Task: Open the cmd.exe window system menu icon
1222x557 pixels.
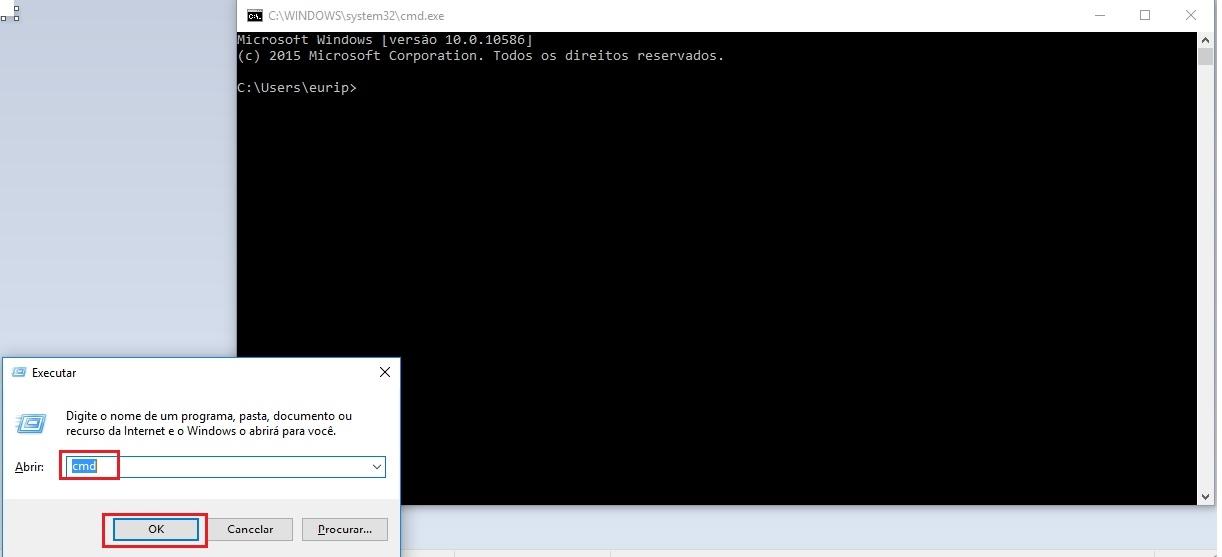Action: click(x=254, y=15)
